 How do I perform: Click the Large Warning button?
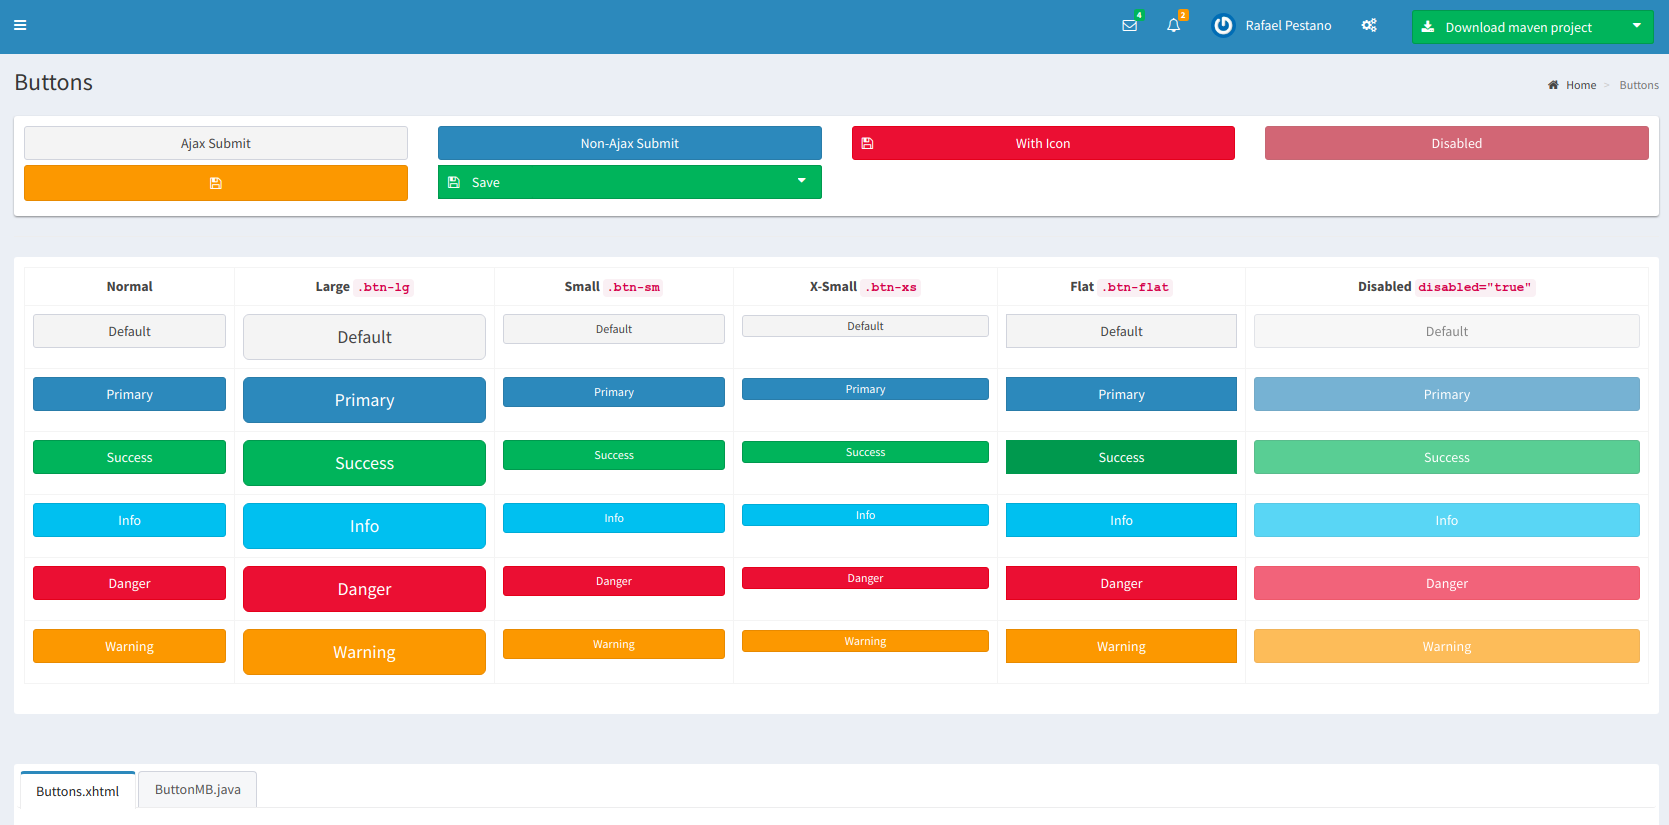365,652
